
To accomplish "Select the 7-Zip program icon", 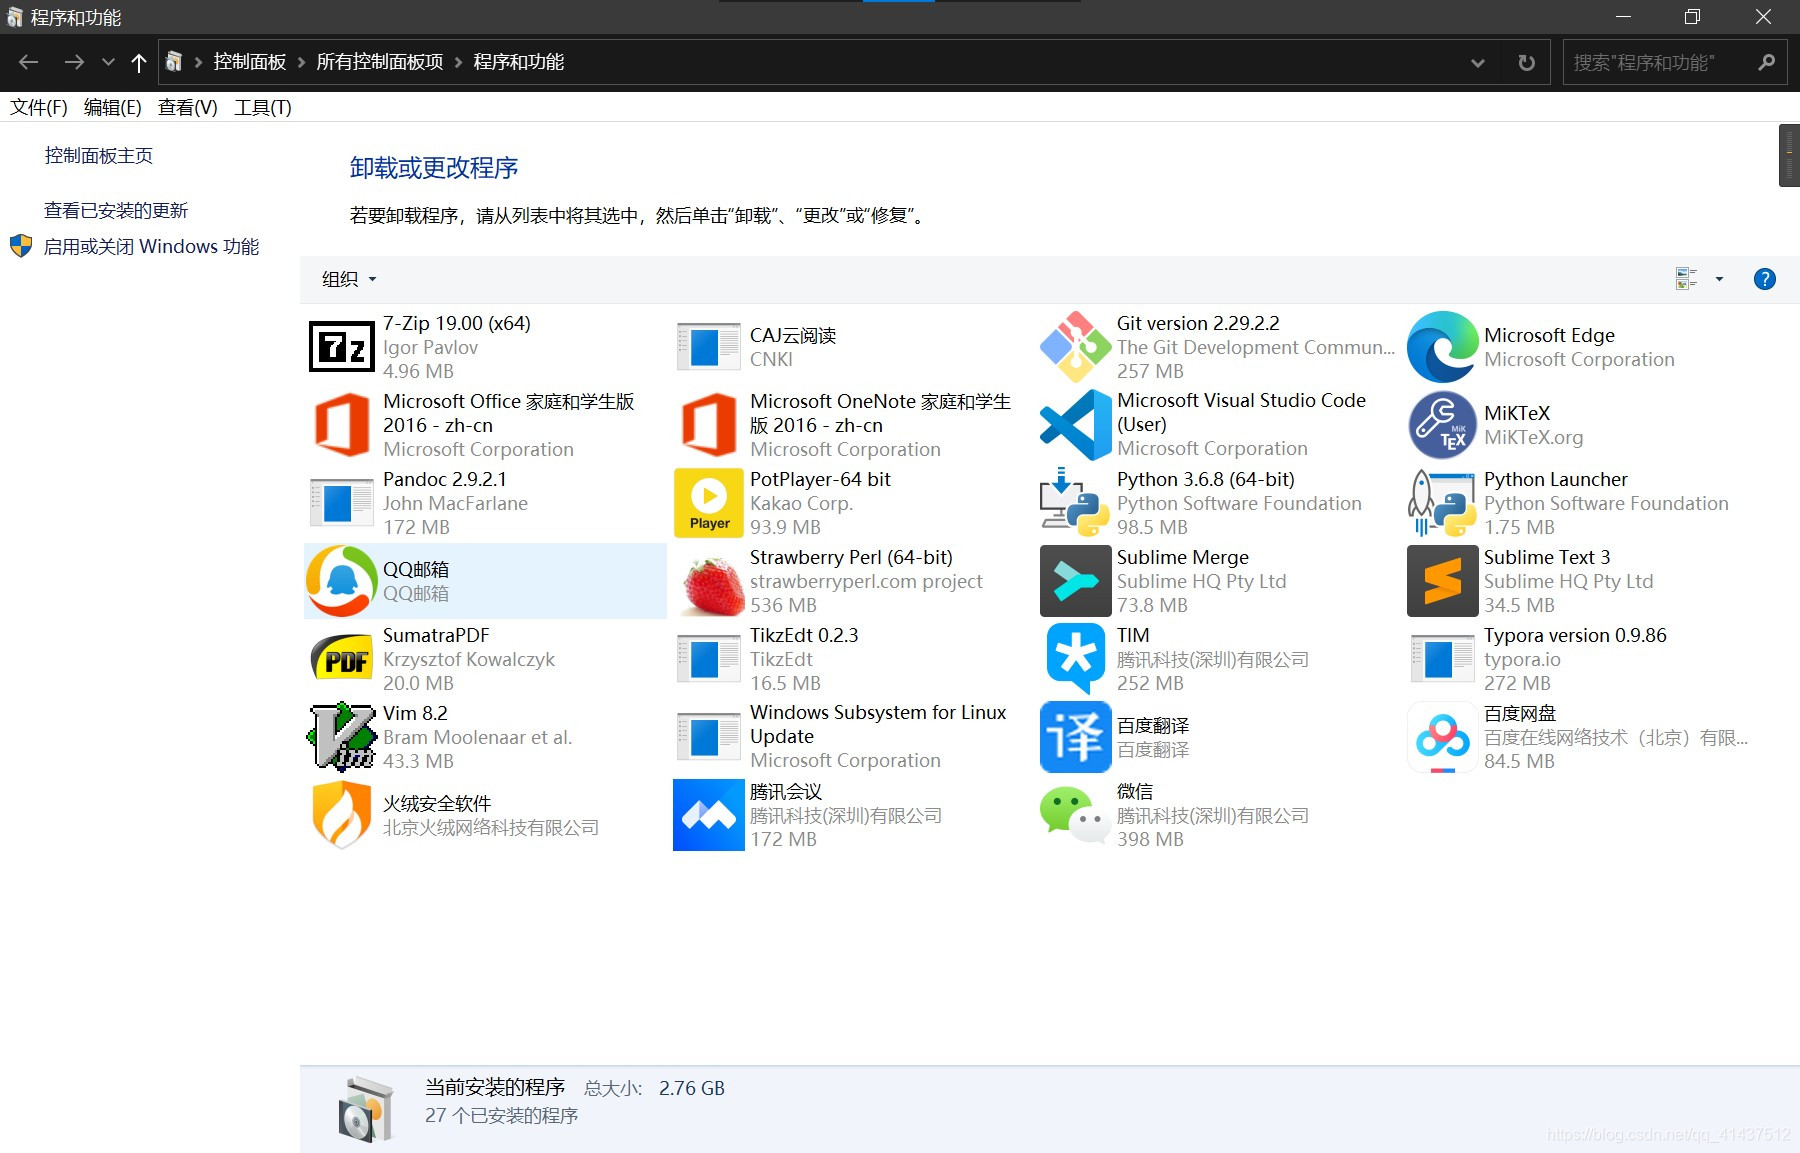I will (342, 347).
